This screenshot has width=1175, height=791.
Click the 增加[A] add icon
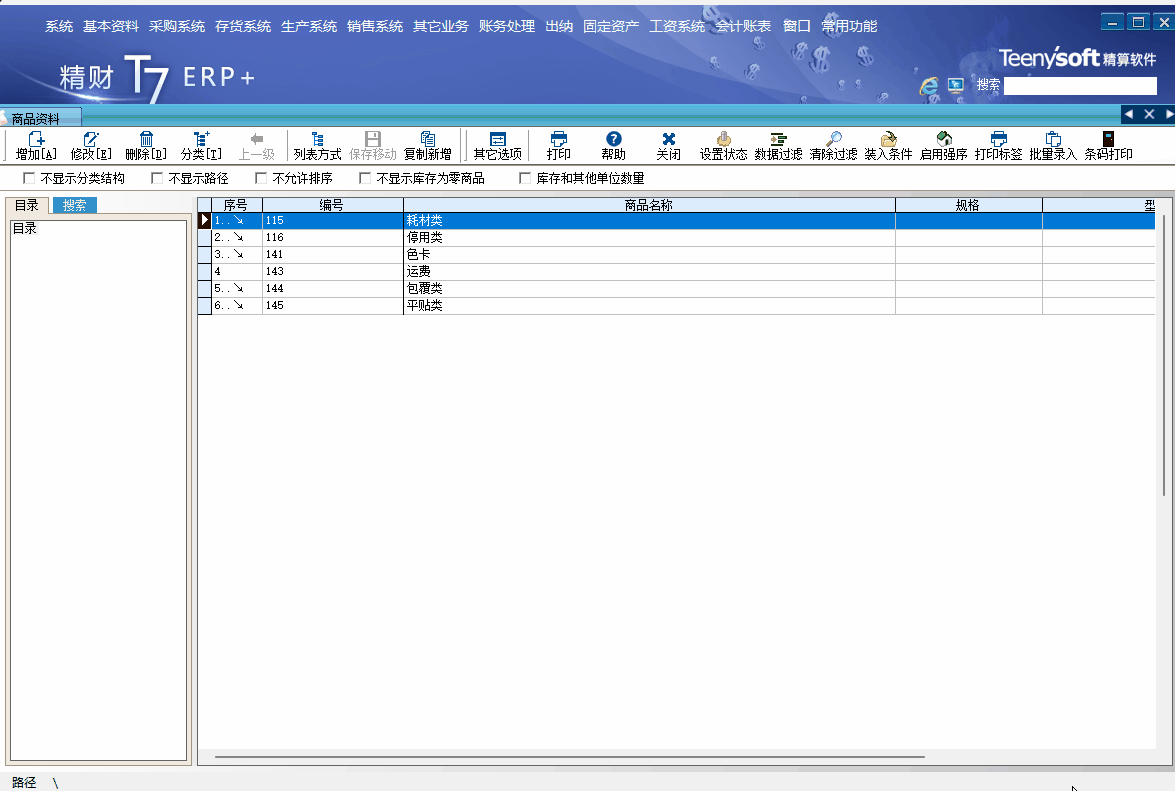pos(36,139)
